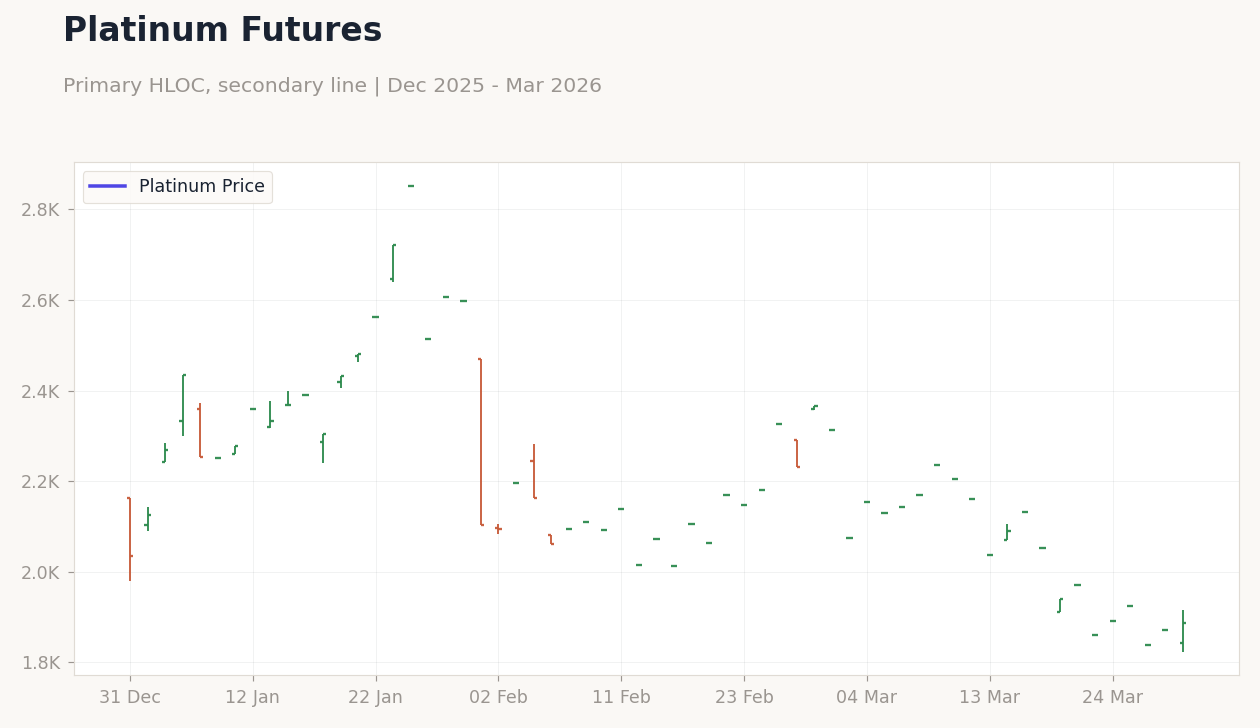The height and width of the screenshot is (728, 1260).
Task: Click the 2.6K y-axis label
Action: tap(40, 301)
